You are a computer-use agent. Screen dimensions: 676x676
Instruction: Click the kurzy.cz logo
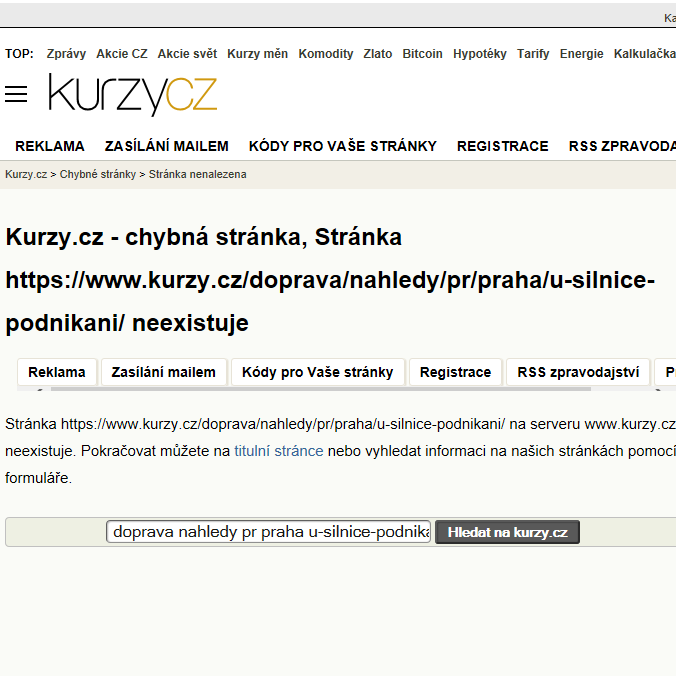133,94
